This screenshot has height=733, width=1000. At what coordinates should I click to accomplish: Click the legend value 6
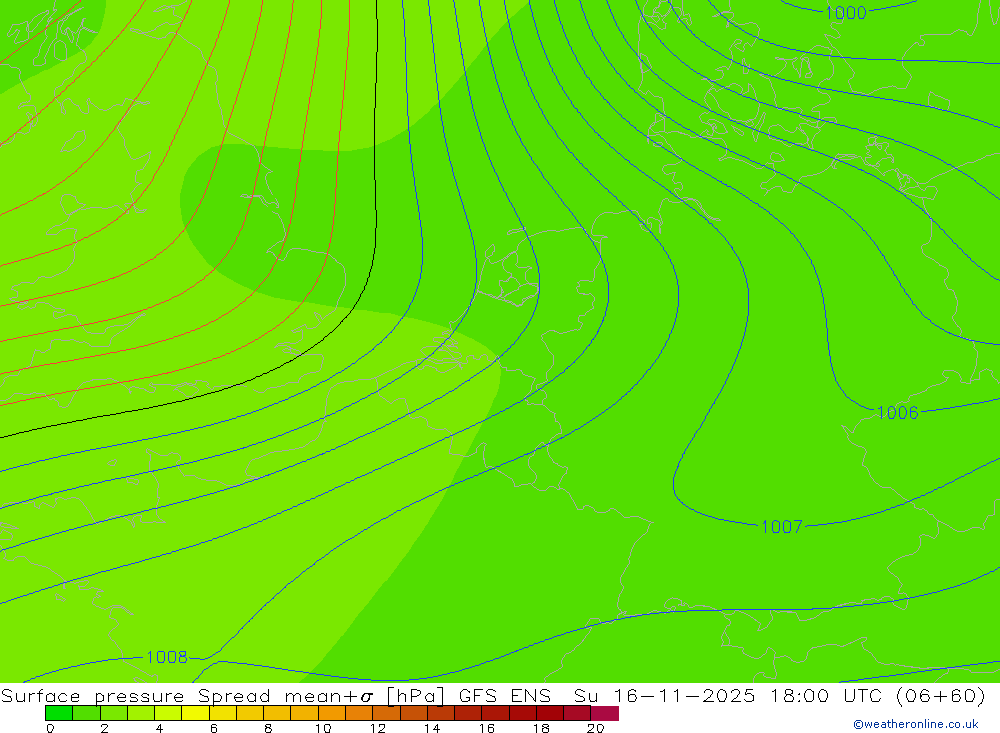pos(214,728)
